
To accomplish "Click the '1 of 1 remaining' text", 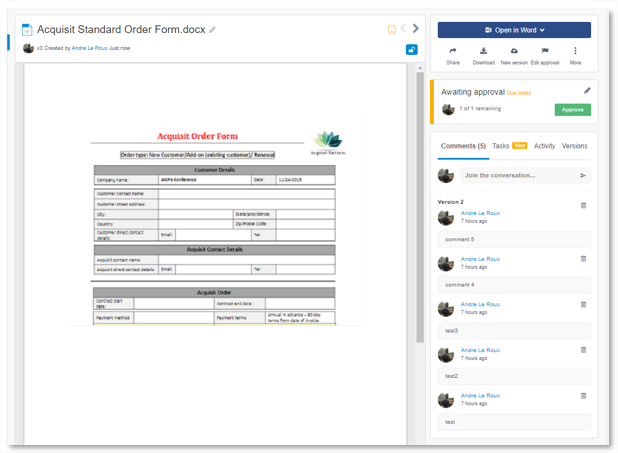I will (480, 108).
